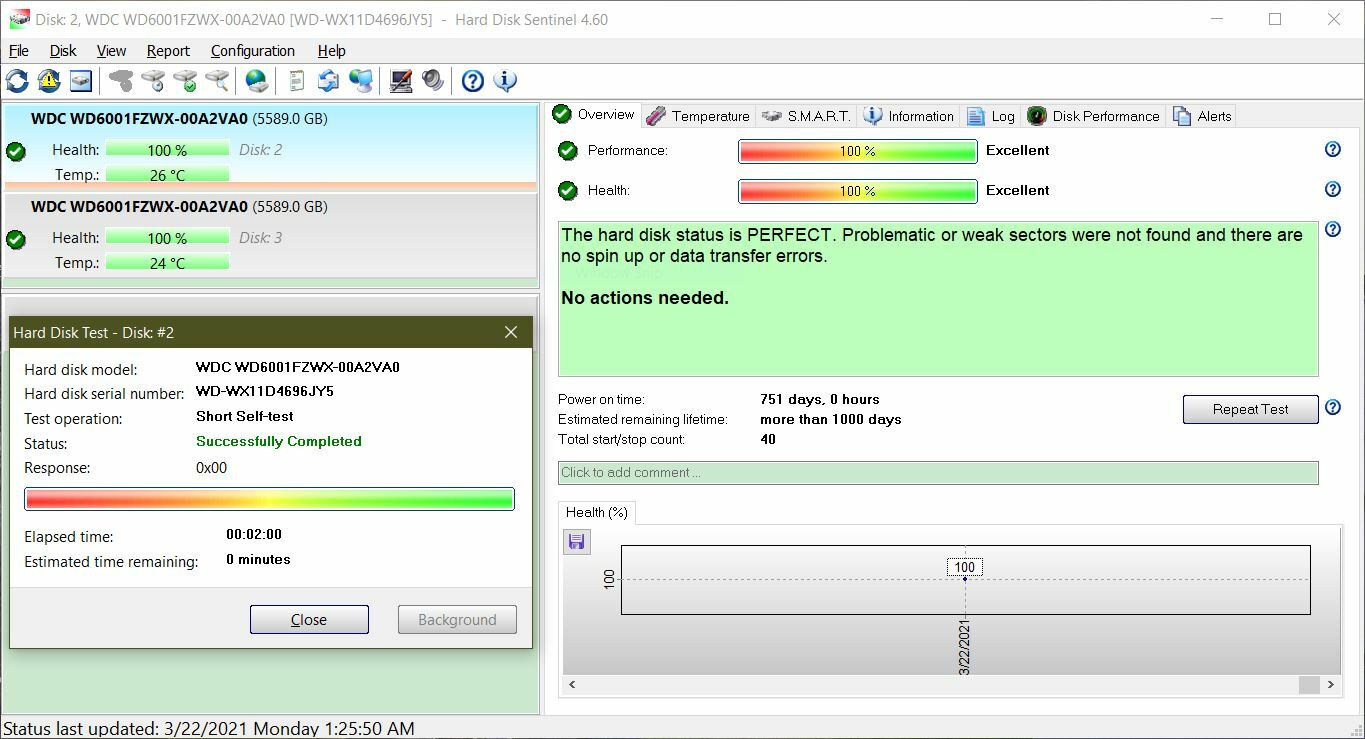The image size is (1365, 739).
Task: Open the View menu
Action: pyautogui.click(x=111, y=51)
